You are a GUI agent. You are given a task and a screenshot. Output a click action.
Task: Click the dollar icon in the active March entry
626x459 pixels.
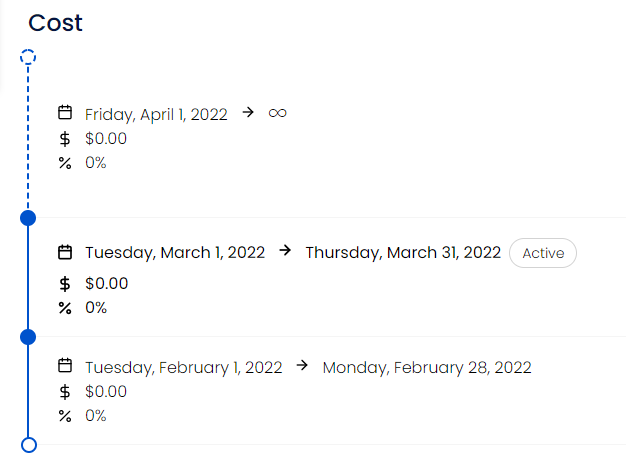tap(65, 284)
